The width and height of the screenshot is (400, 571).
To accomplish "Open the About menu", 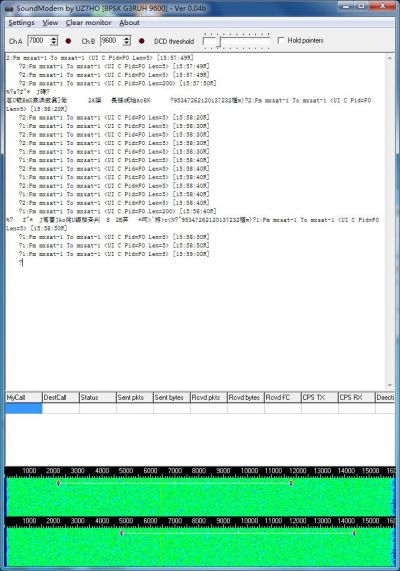I will point(129,23).
